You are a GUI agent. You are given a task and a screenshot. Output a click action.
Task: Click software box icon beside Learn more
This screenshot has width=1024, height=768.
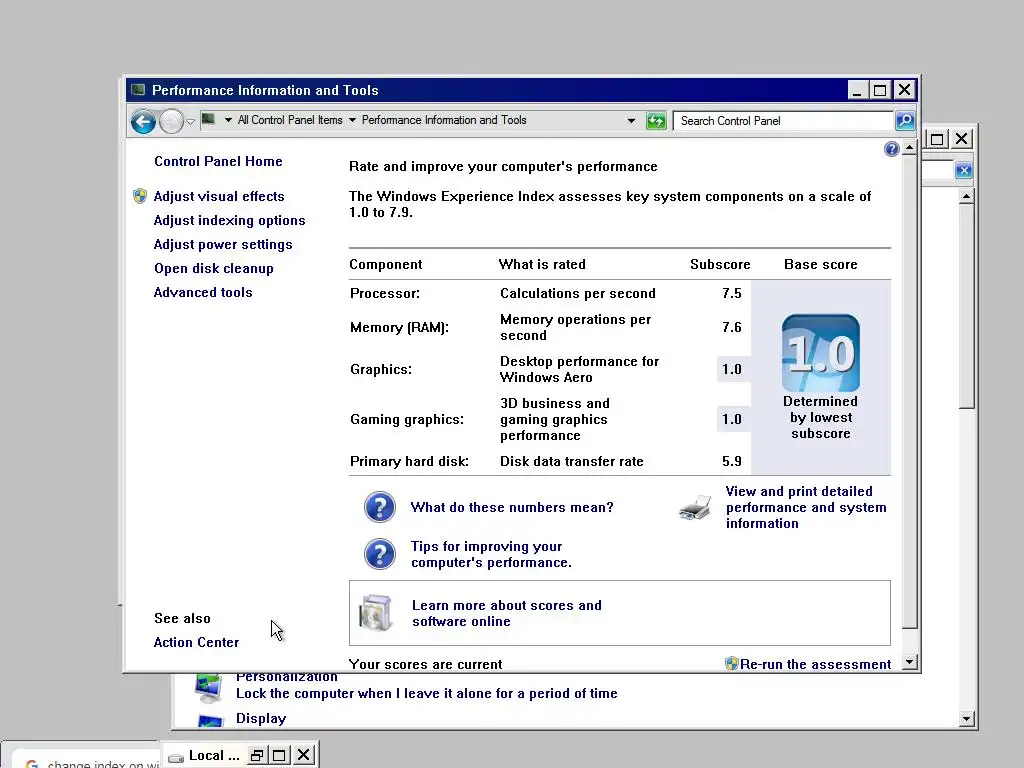pos(376,613)
